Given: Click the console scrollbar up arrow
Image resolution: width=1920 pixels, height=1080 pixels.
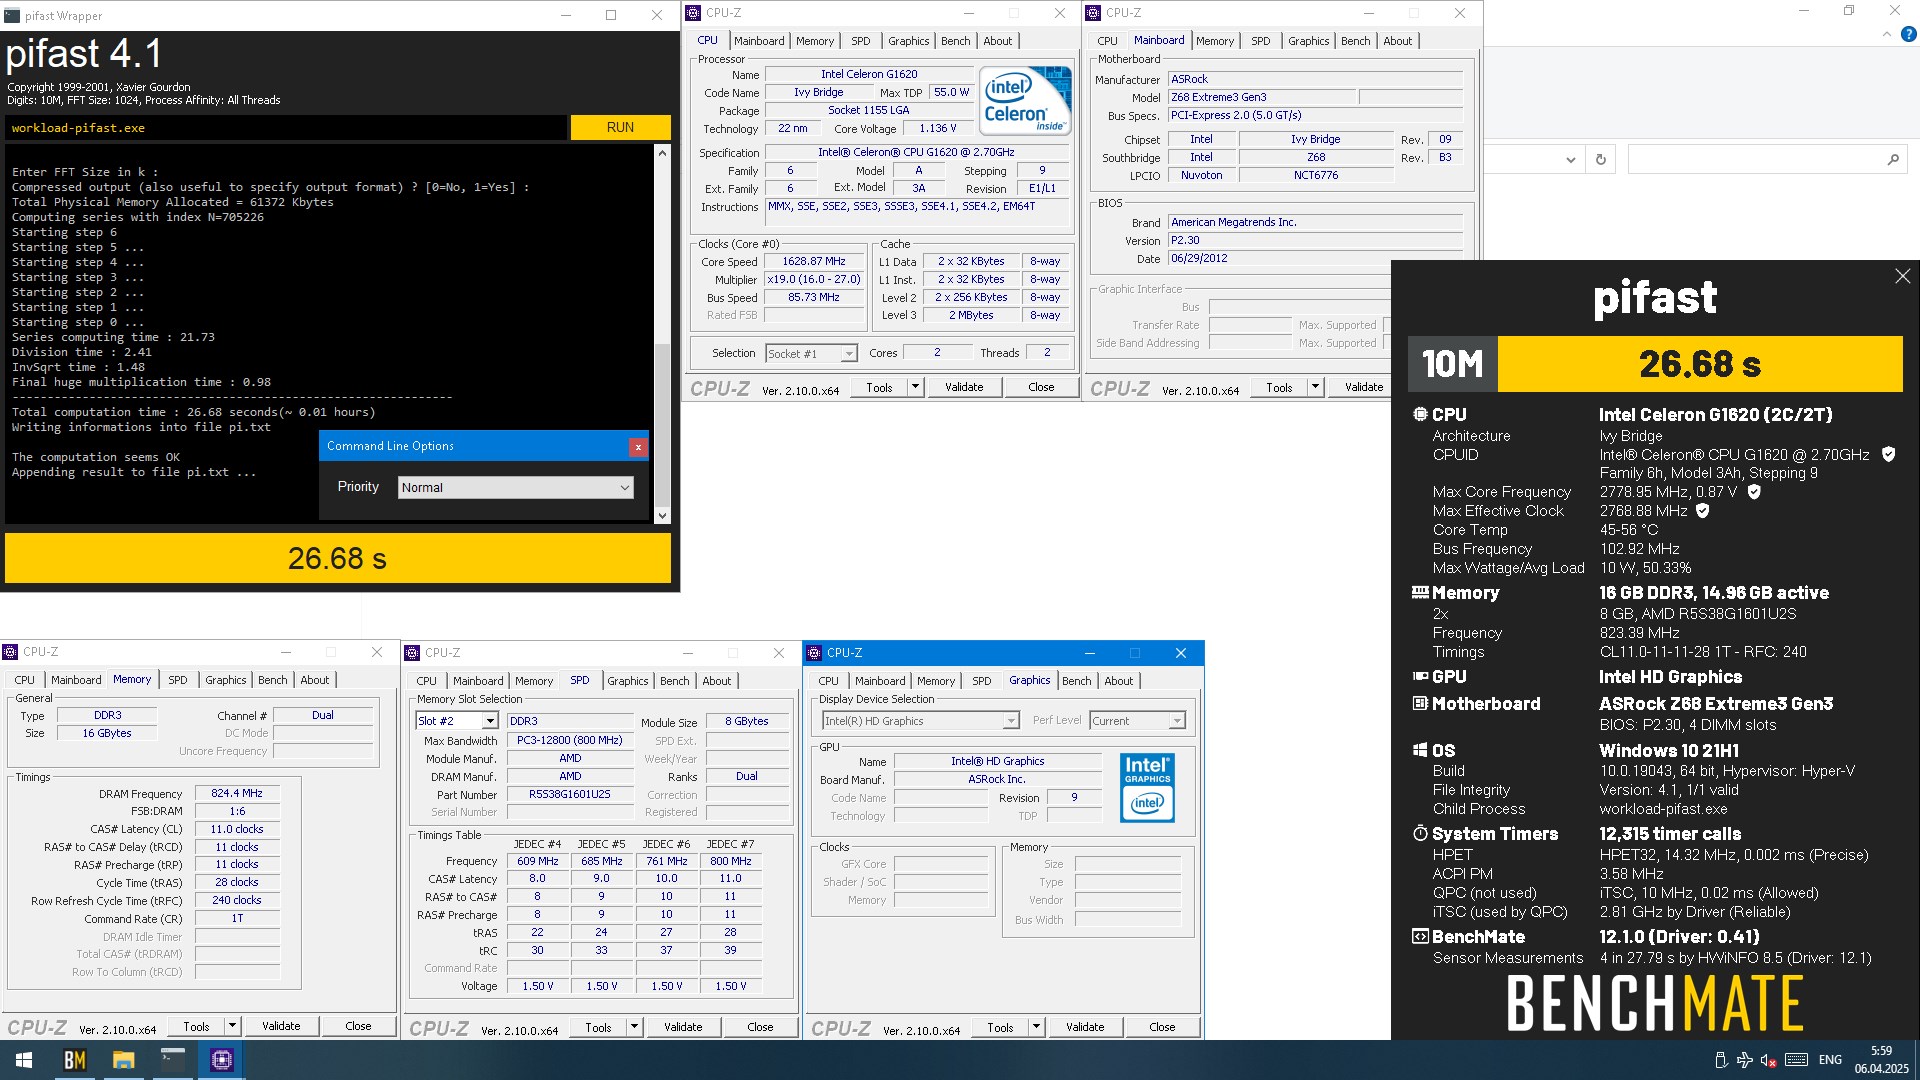Looking at the screenshot, I should (661, 153).
